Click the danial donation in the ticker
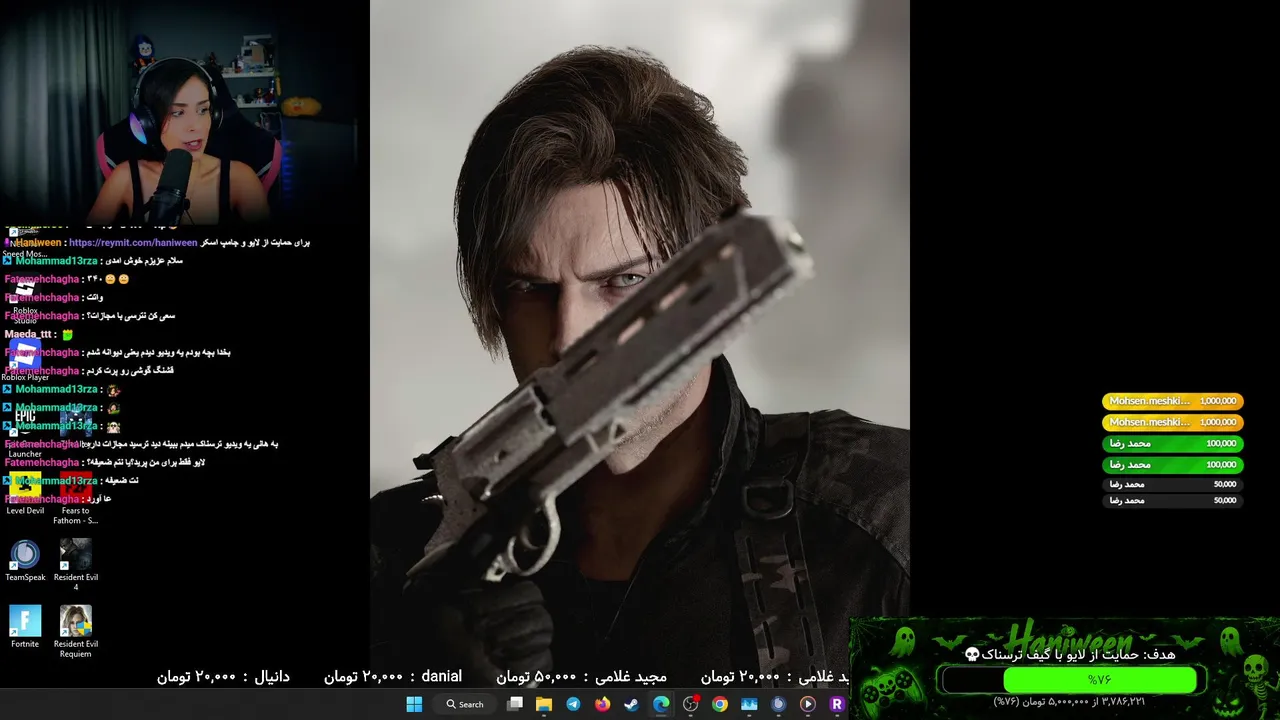 click(392, 677)
